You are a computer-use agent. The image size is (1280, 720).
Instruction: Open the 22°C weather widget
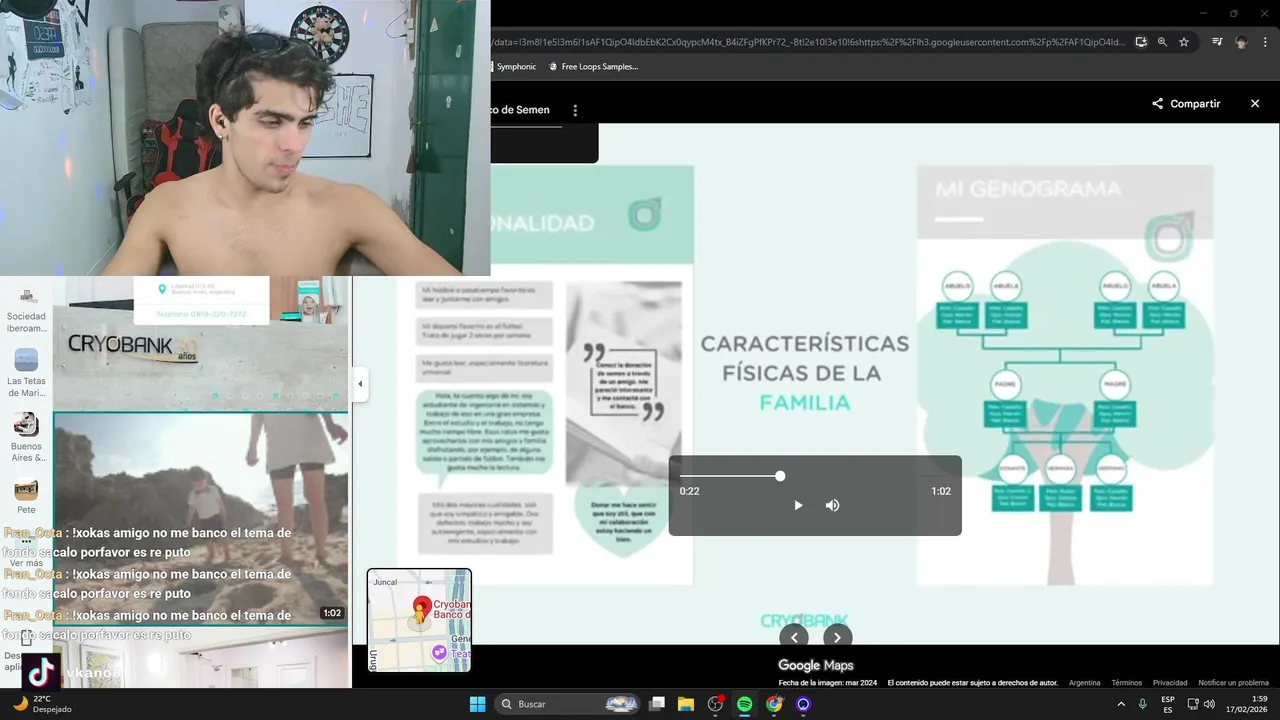point(42,704)
